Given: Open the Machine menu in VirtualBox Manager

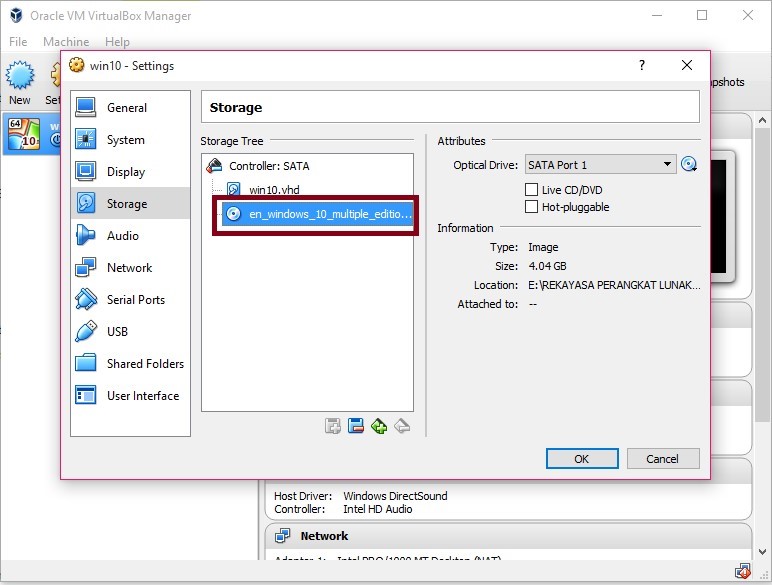Looking at the screenshot, I should coord(66,42).
